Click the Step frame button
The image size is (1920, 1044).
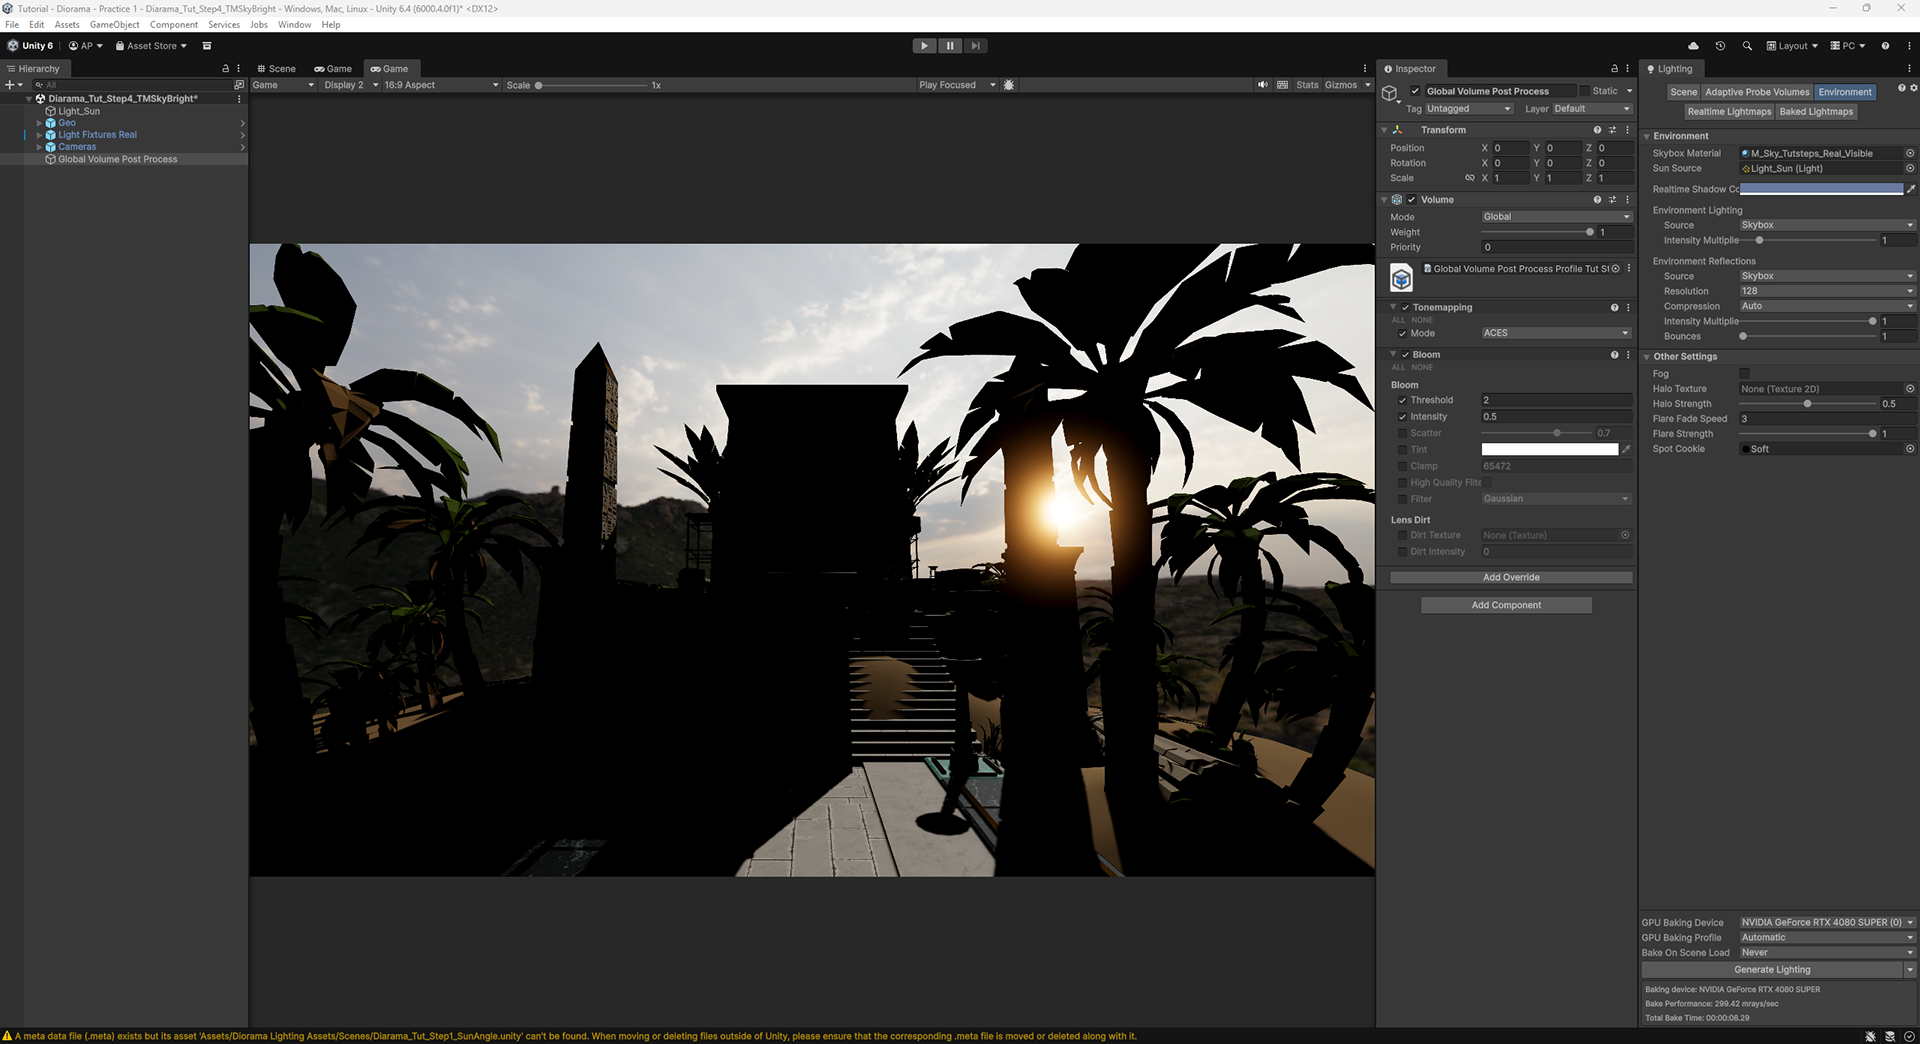[976, 46]
